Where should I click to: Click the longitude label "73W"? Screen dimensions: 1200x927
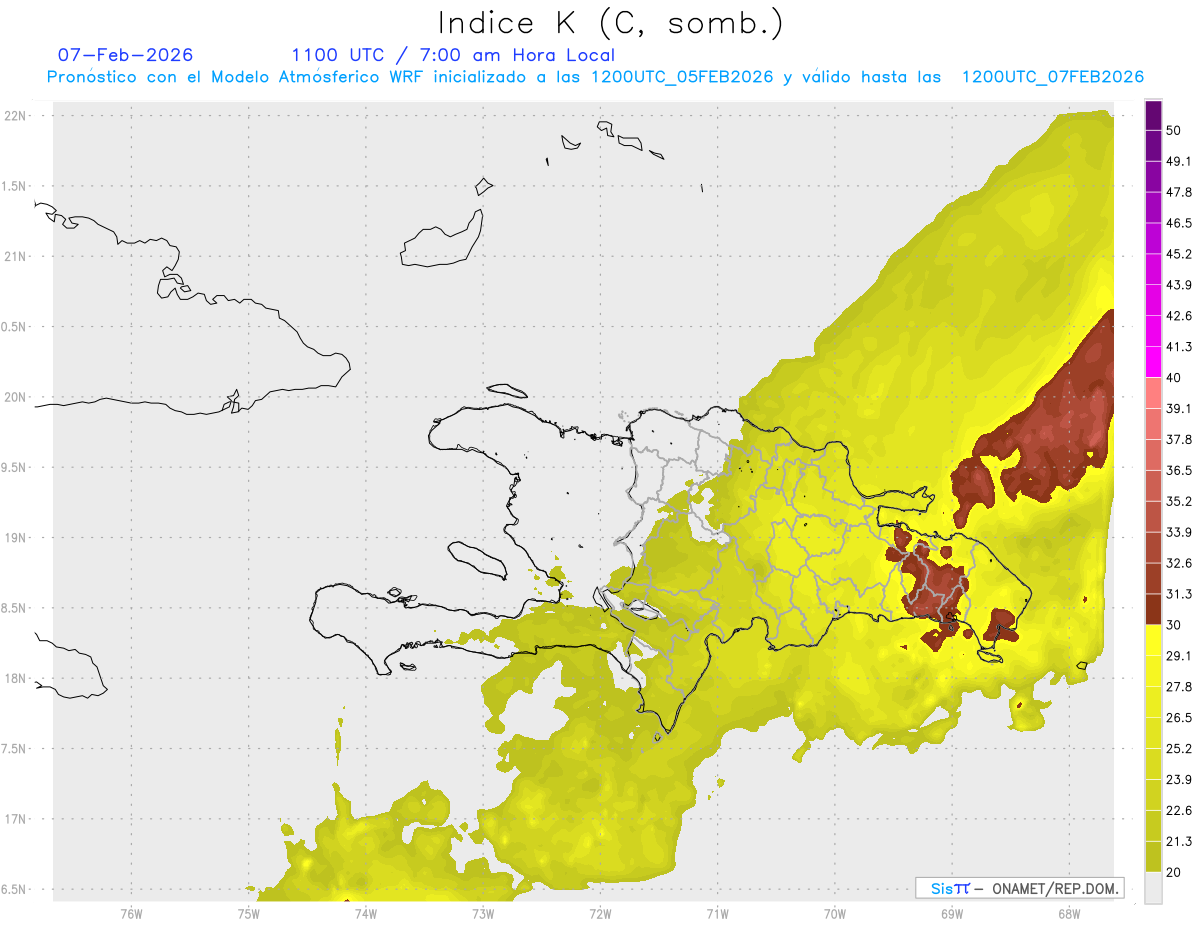tap(483, 912)
